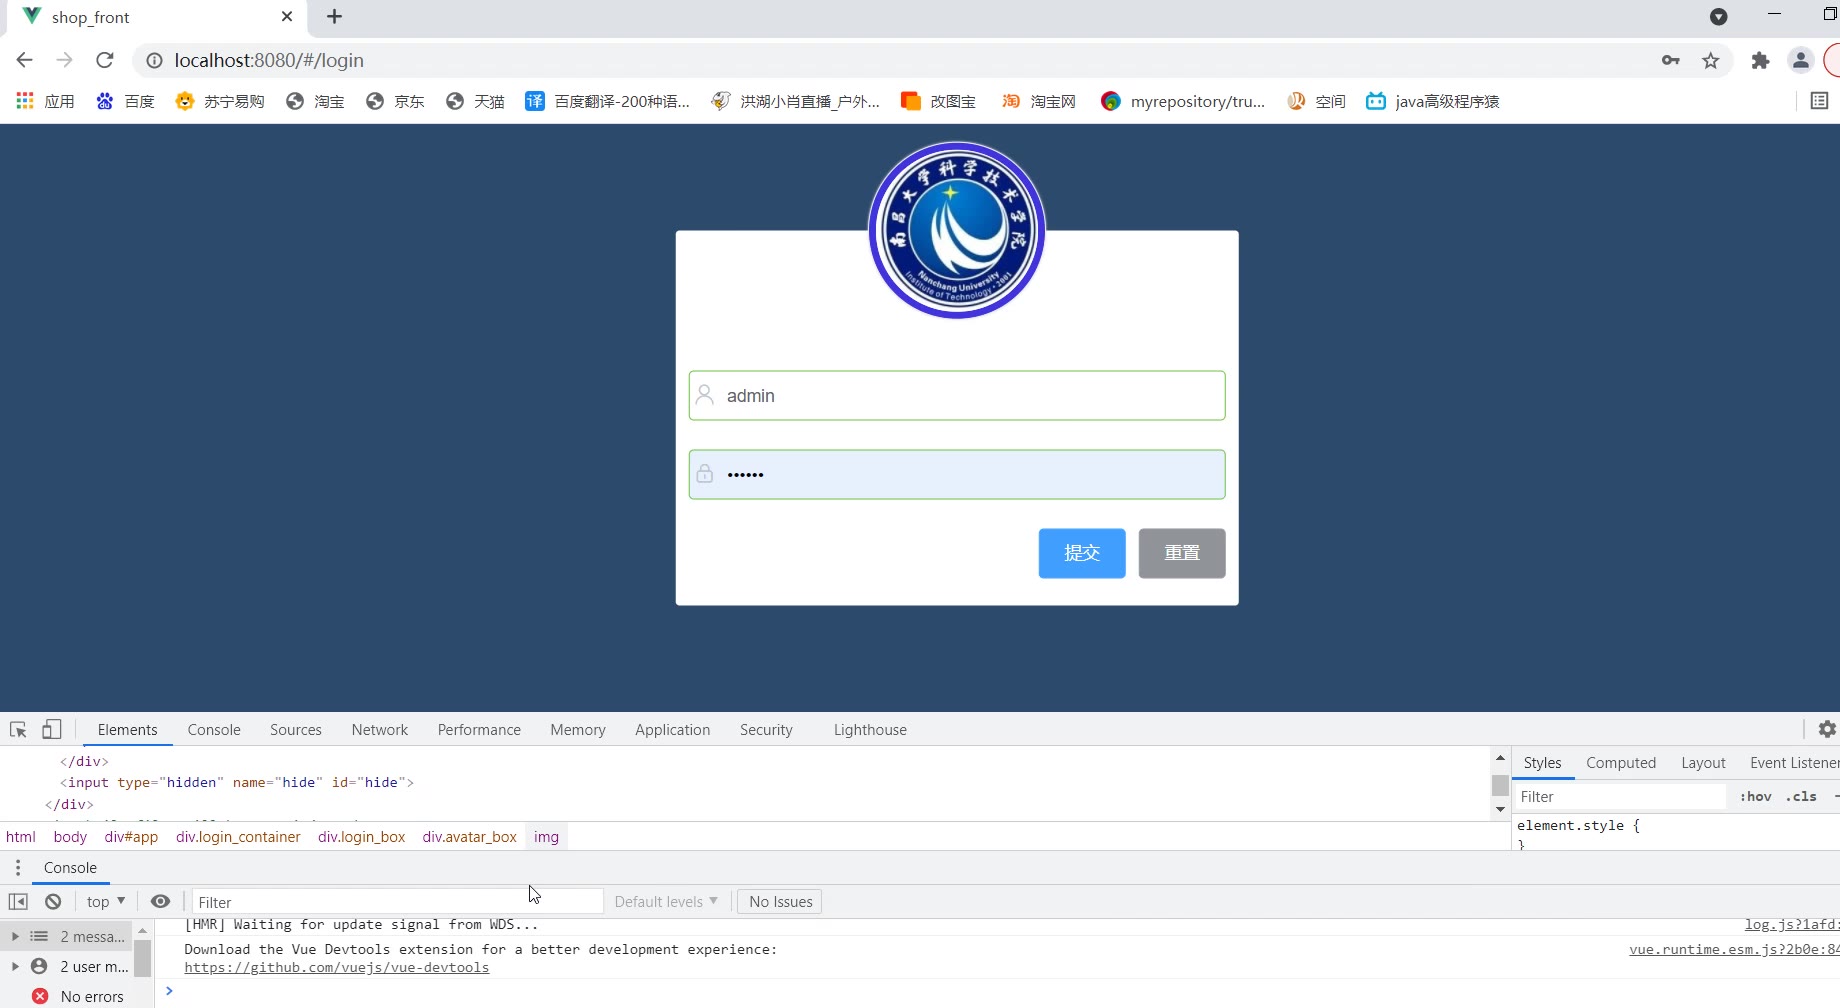
Task: Open the 淘宝网 bookmark
Action: (1039, 101)
